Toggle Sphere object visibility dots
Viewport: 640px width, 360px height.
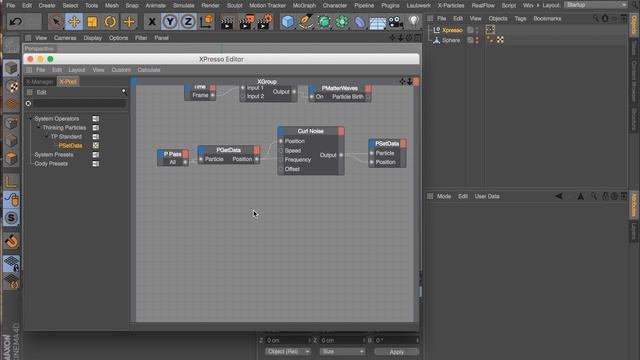tap(477, 40)
